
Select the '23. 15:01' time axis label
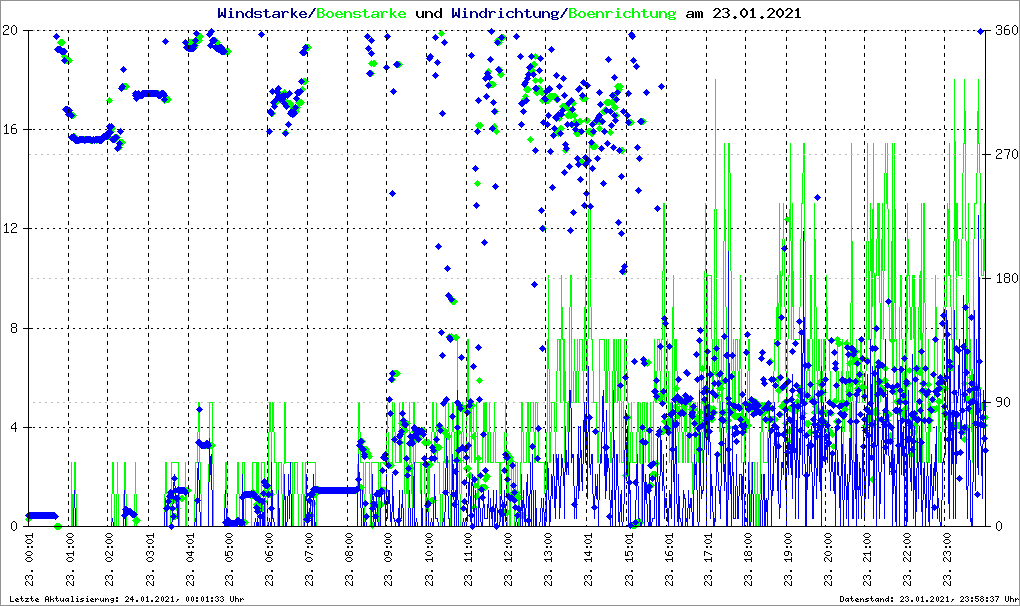click(x=628, y=560)
